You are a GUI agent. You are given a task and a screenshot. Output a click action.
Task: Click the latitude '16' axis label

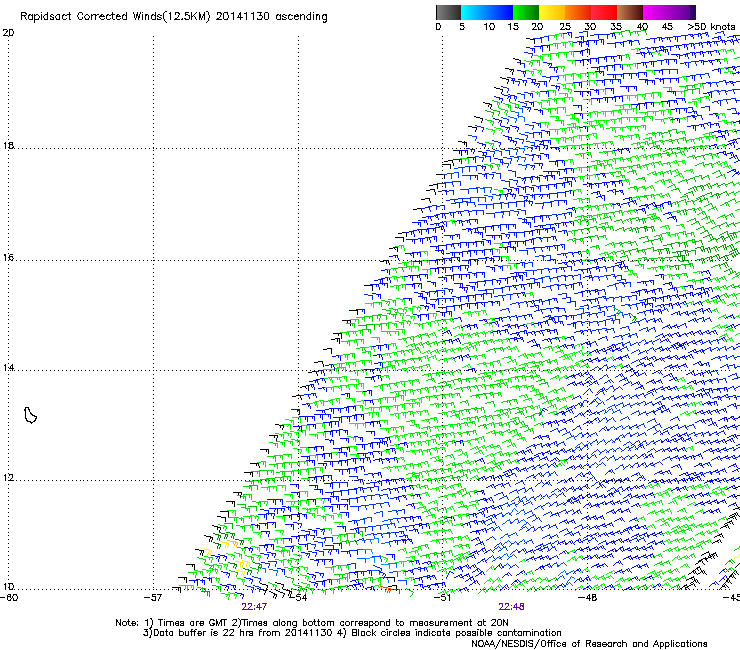pos(8,258)
